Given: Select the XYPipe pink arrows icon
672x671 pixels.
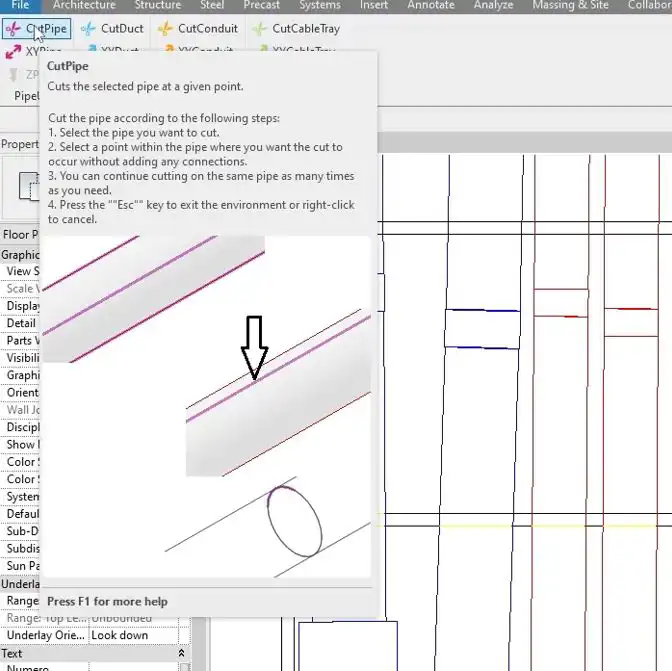Looking at the screenshot, I should click(13, 52).
